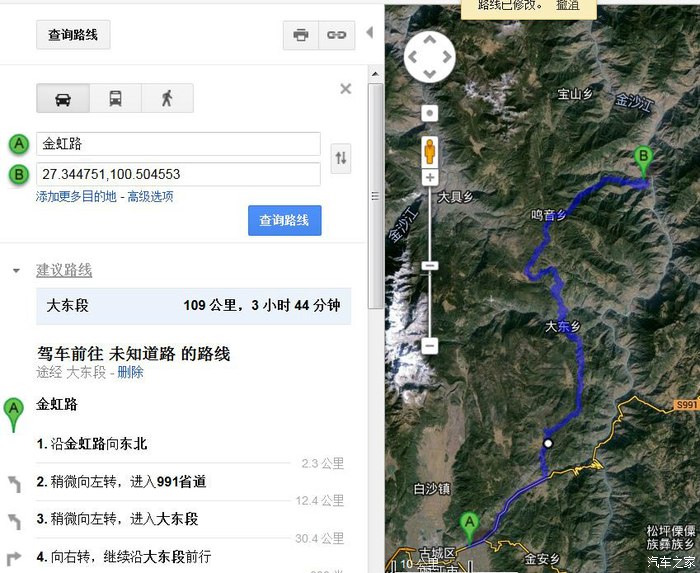Zoom out with bottom minus button
The height and width of the screenshot is (573, 700).
(430, 345)
